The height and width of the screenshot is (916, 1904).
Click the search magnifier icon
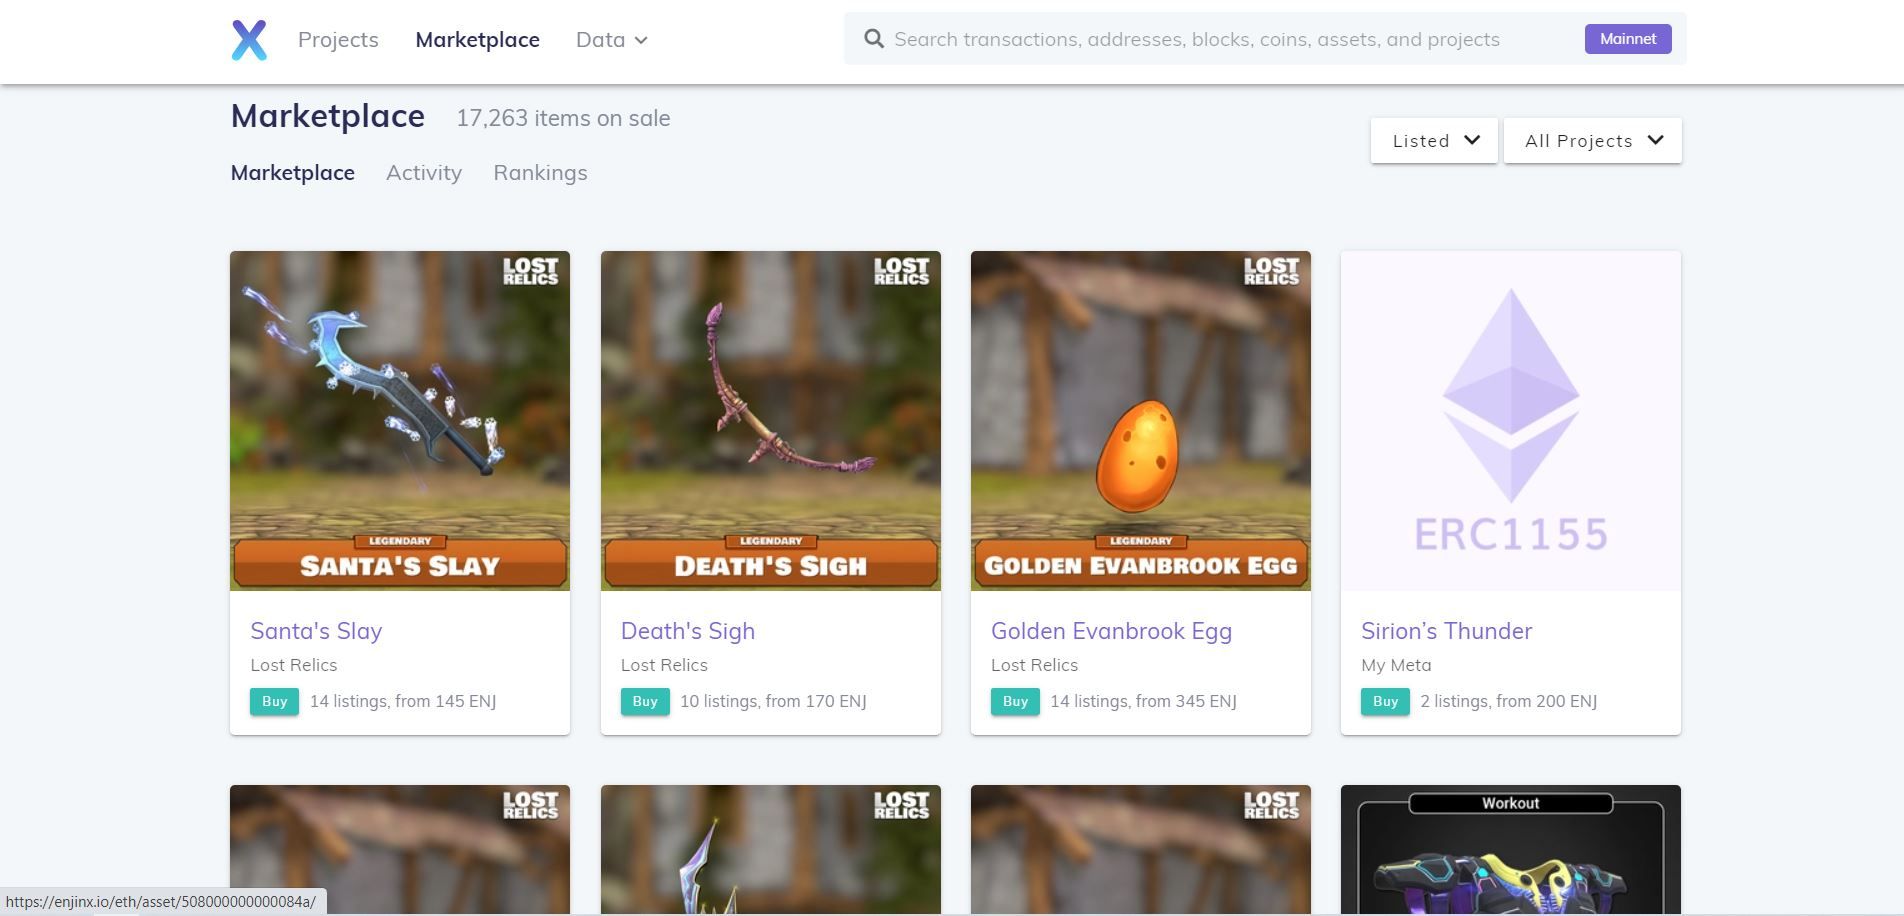click(x=874, y=39)
